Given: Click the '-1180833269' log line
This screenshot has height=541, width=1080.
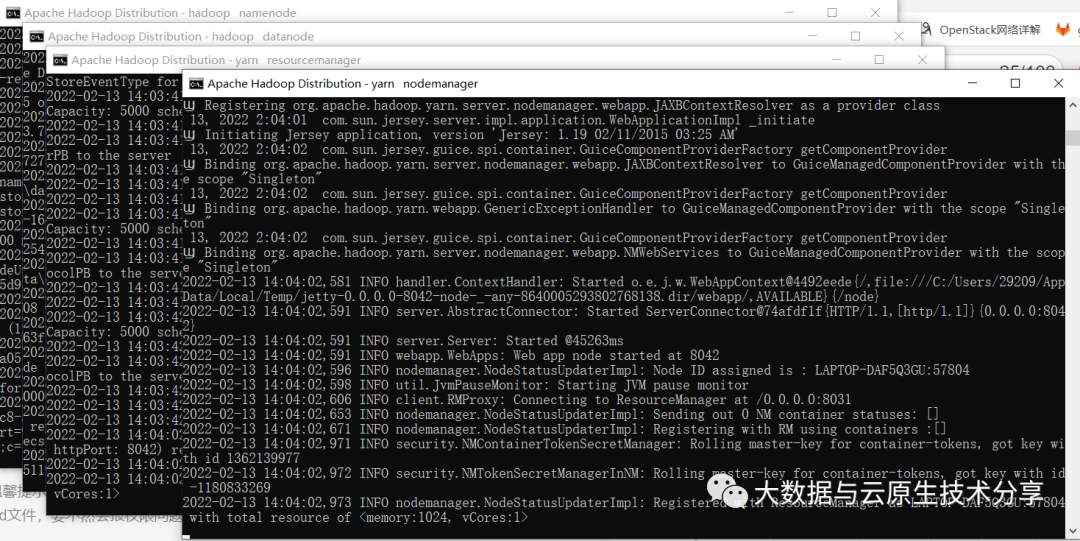Looking at the screenshot, I should 230,488.
